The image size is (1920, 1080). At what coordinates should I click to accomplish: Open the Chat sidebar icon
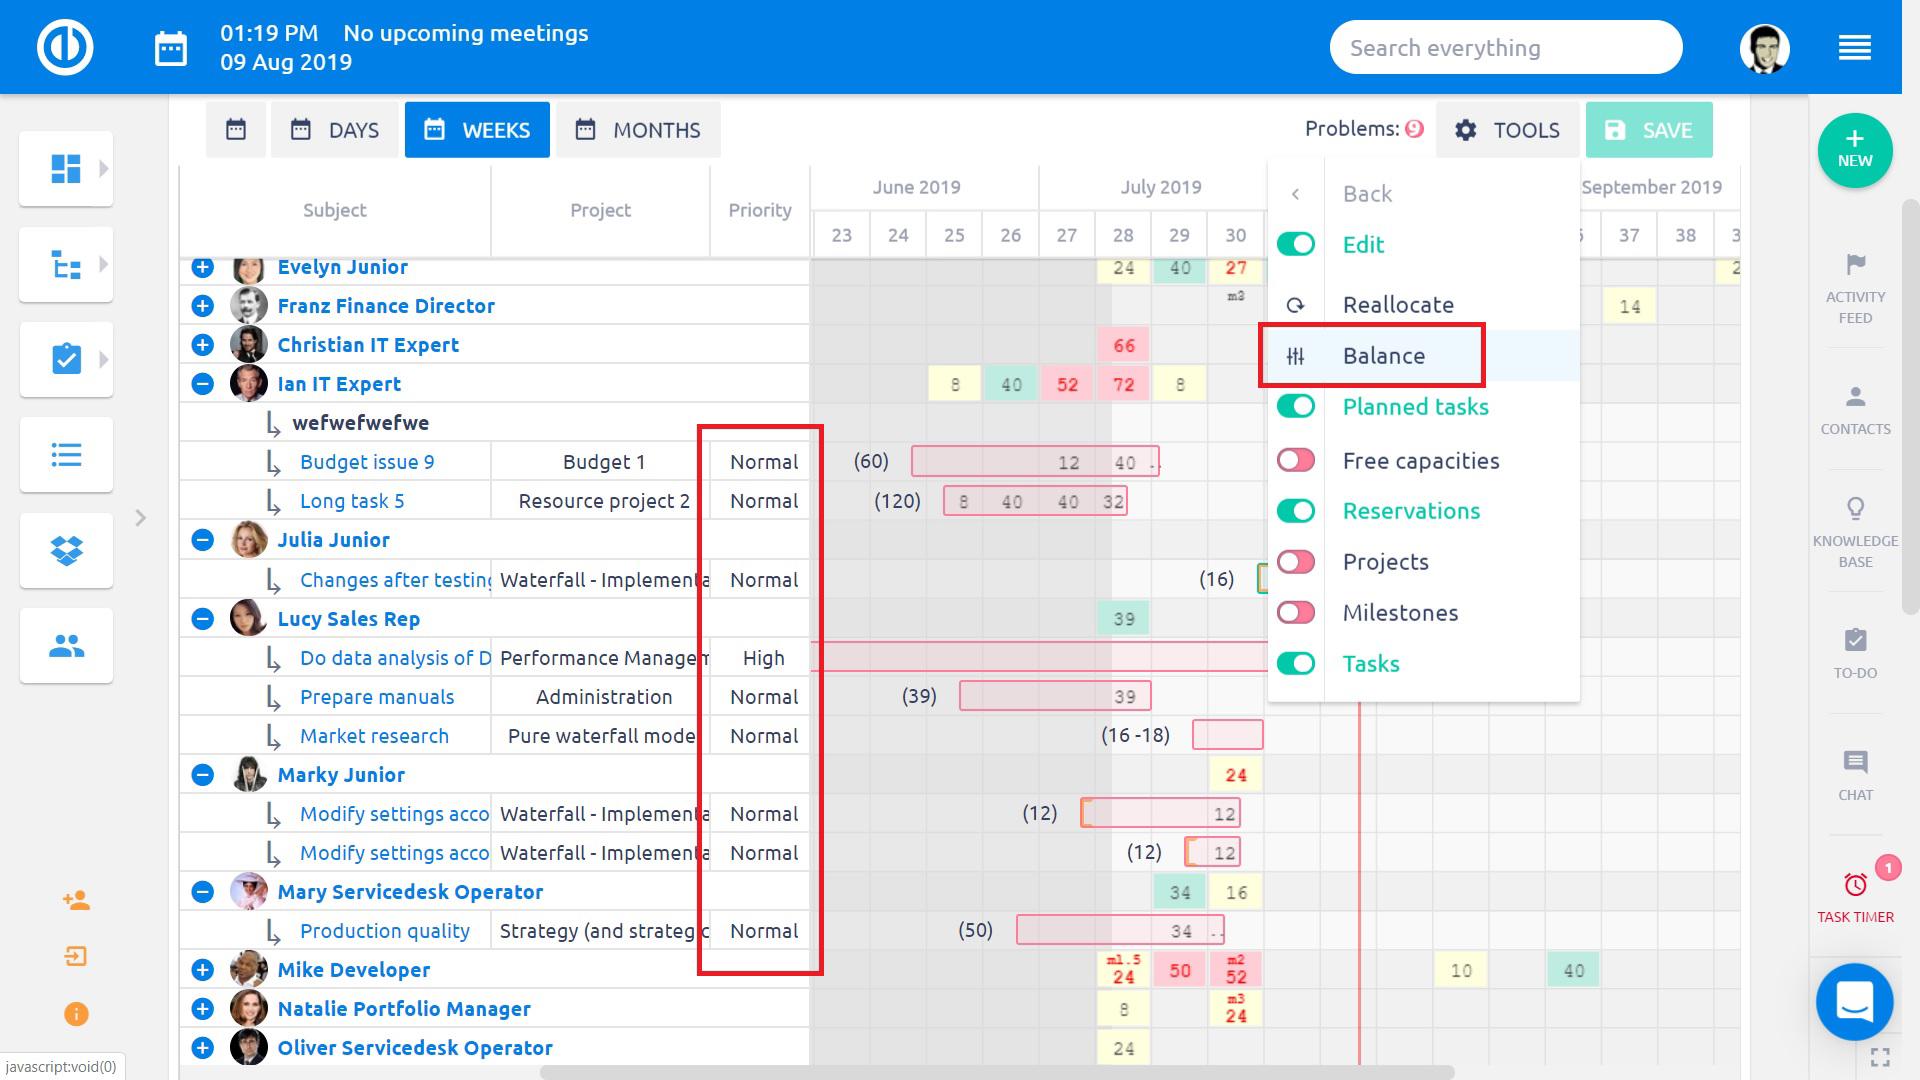(1855, 763)
